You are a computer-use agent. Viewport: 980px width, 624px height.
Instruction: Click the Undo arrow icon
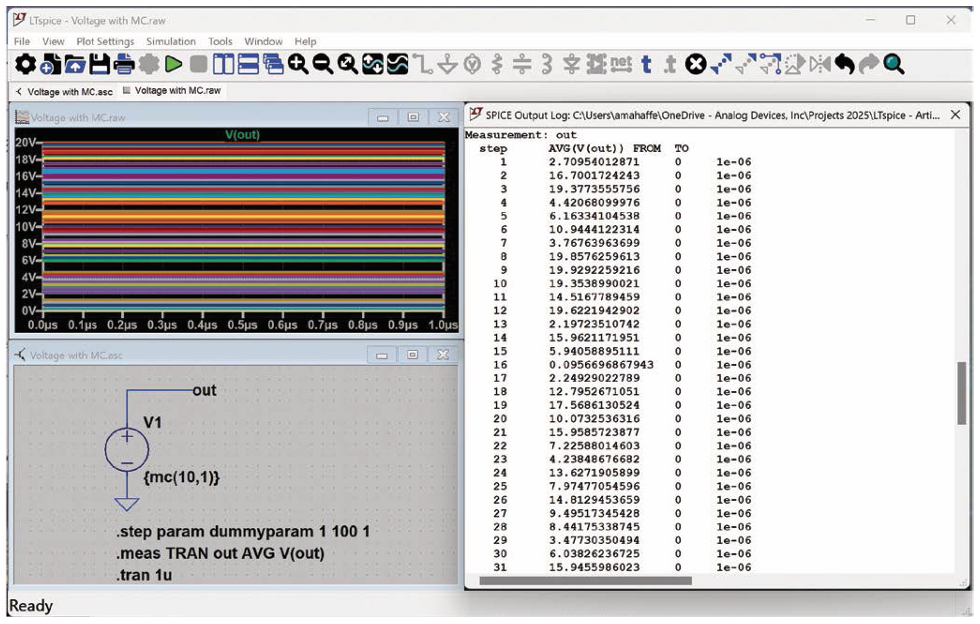tap(845, 65)
